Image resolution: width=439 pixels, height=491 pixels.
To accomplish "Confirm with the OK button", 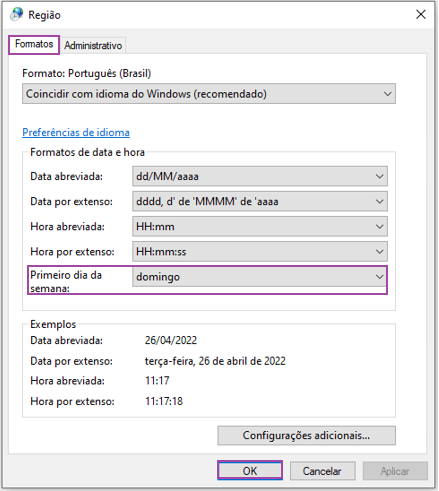I will click(250, 471).
